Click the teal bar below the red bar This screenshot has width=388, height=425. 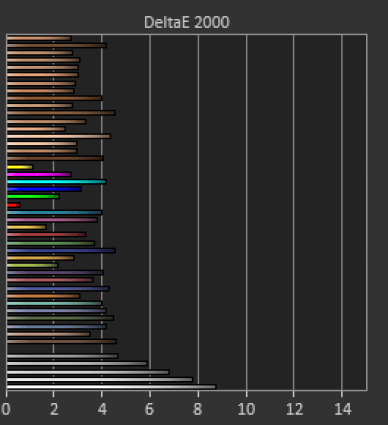[x=54, y=212]
